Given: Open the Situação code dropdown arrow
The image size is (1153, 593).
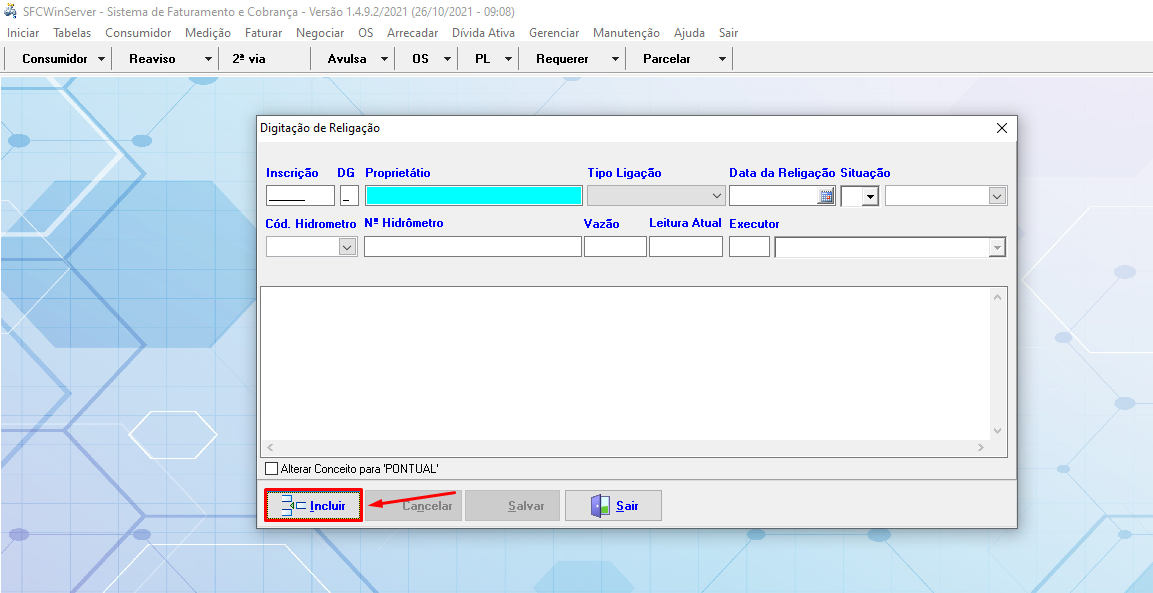Looking at the screenshot, I should (870, 196).
